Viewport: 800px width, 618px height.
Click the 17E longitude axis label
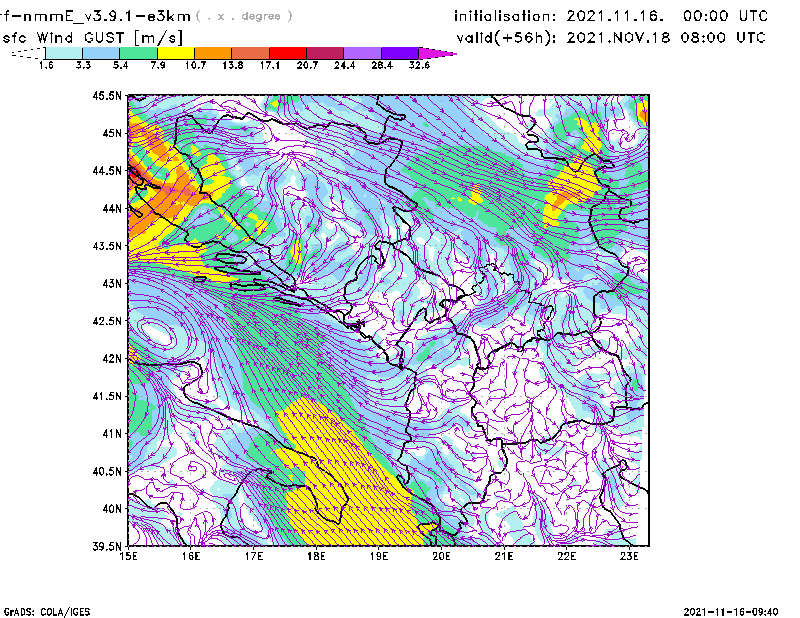pos(254,556)
